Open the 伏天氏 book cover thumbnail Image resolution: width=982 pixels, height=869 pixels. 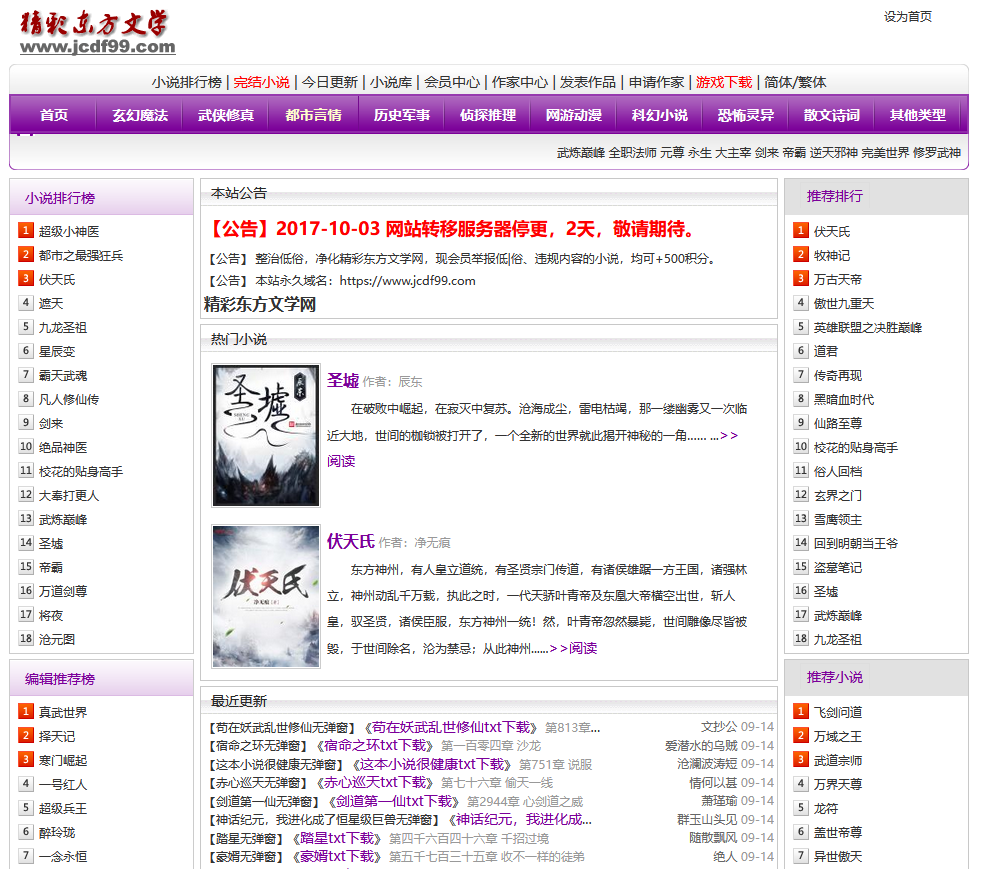tap(266, 596)
